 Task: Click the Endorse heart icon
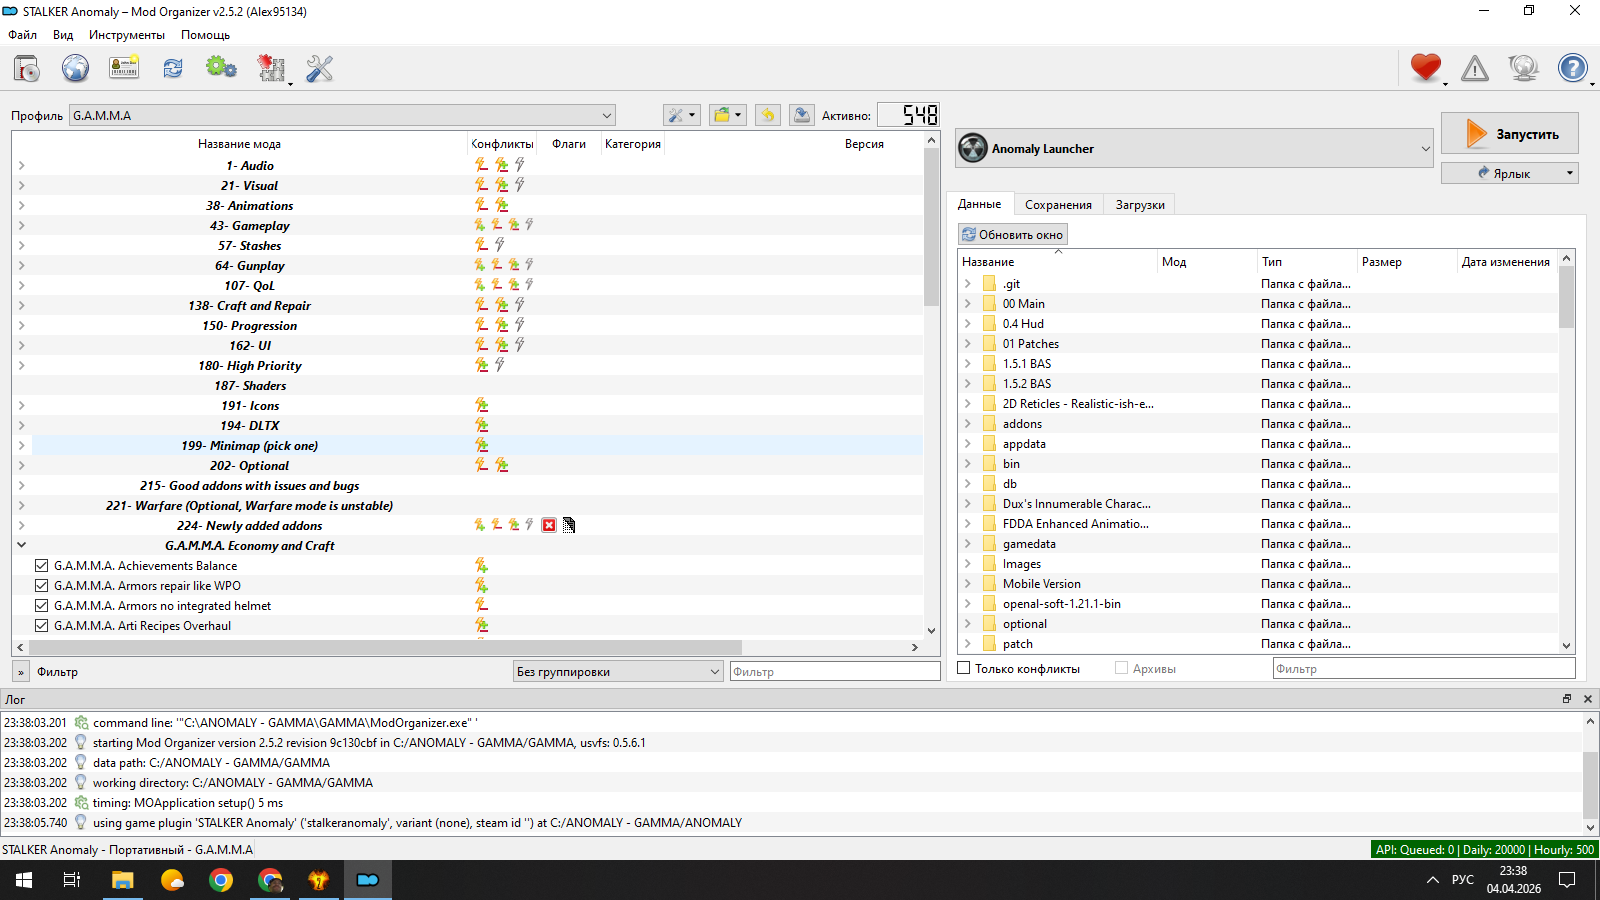coord(1426,68)
